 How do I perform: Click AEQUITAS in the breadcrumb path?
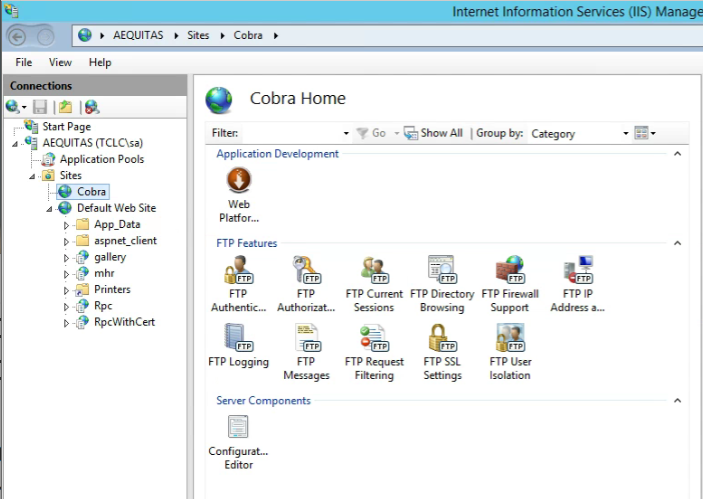click(138, 35)
